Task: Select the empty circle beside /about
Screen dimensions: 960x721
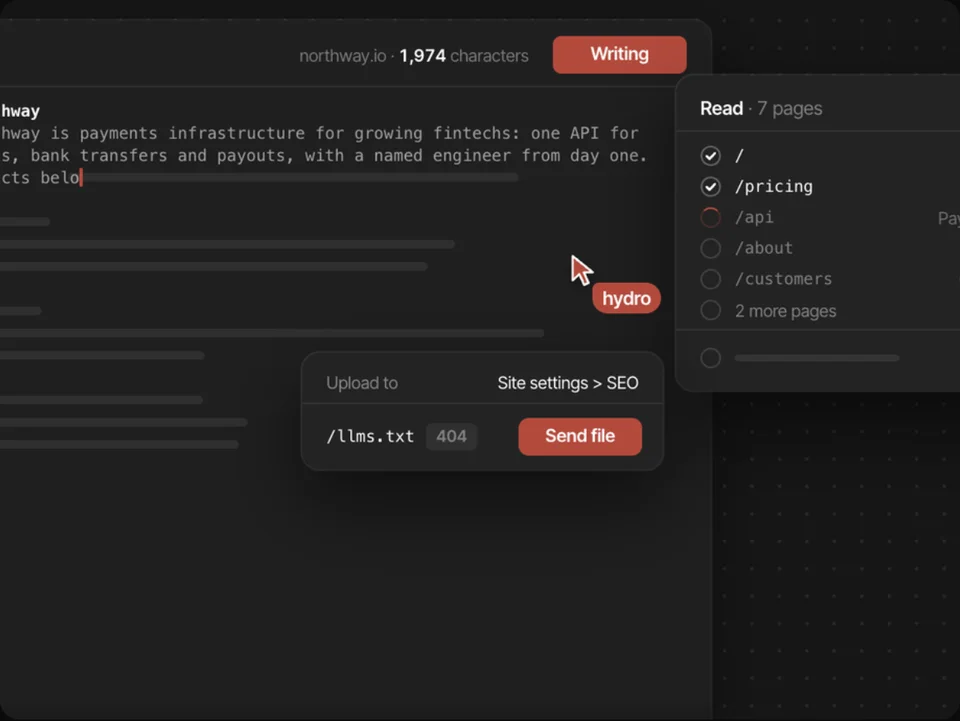Action: pos(710,248)
